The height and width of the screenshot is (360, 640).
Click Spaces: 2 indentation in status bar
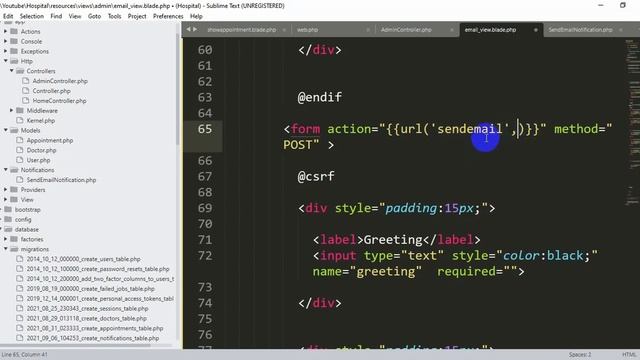[580, 355]
